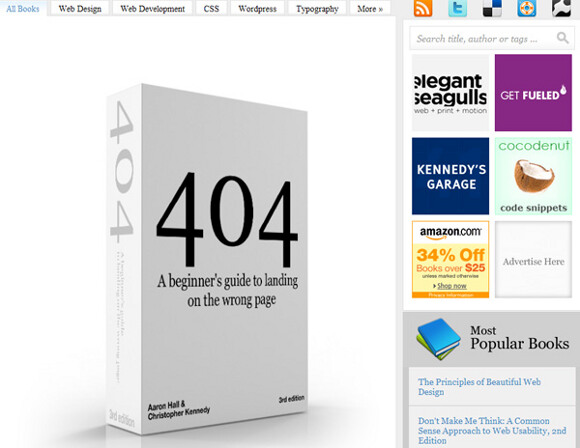Click the Twitter icon
Image resolution: width=580 pixels, height=448 pixels.
pyautogui.click(x=458, y=8)
